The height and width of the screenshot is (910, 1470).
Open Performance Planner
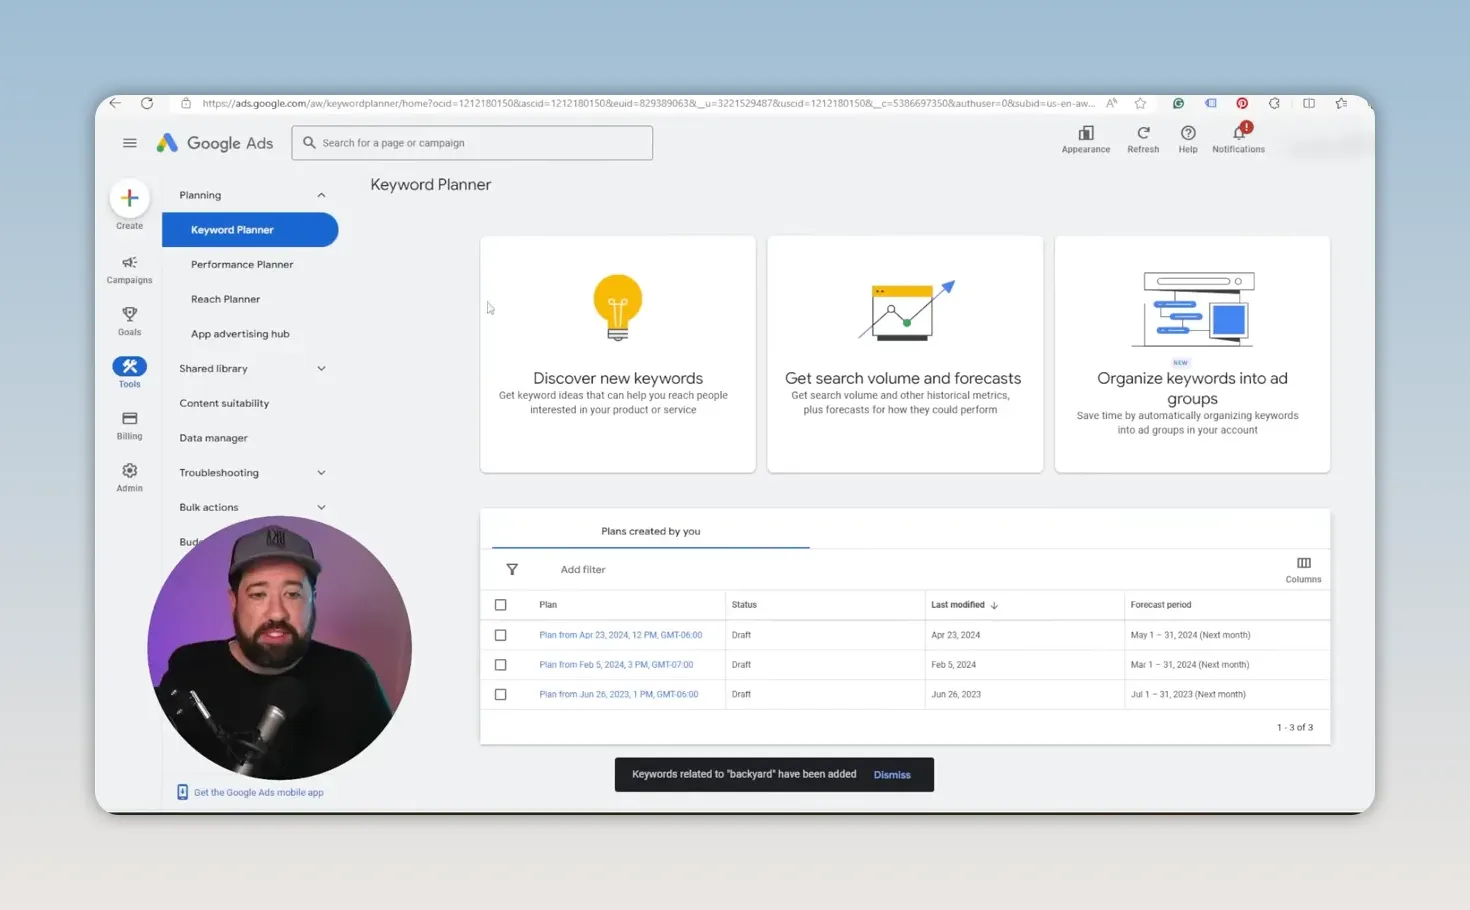tap(242, 265)
